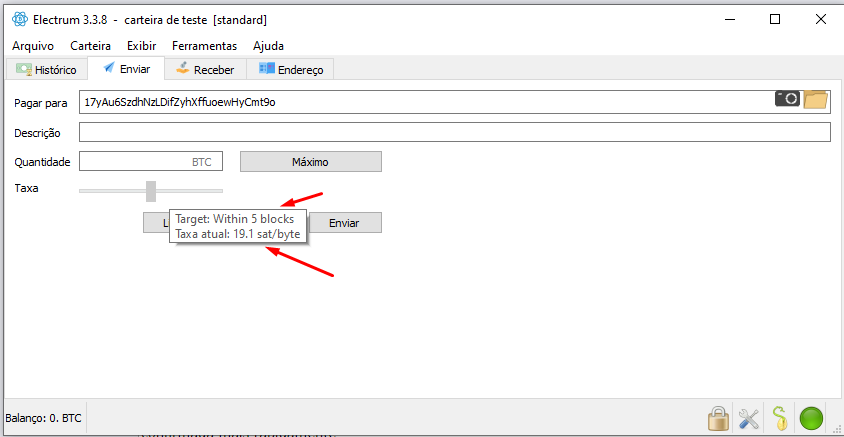
Task: Click the Balanço: 0. BTC status text
Action: point(43,418)
